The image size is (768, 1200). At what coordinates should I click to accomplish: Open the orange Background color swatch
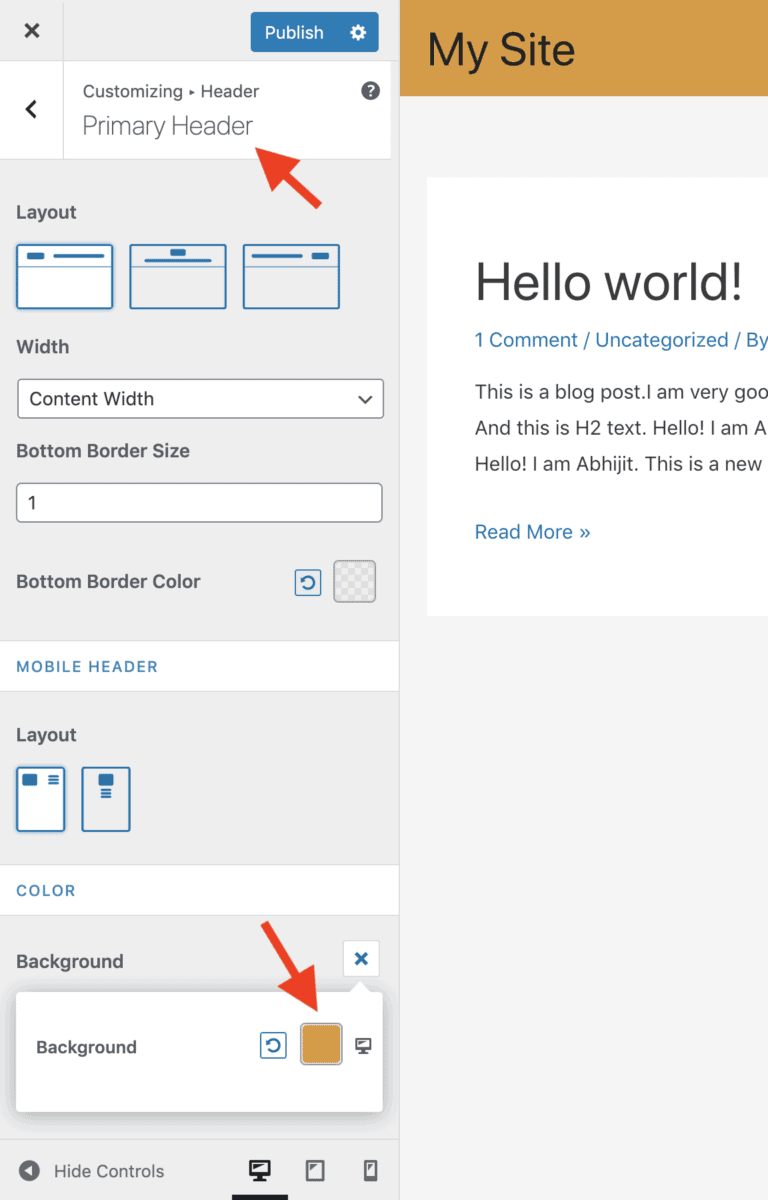(x=321, y=1044)
